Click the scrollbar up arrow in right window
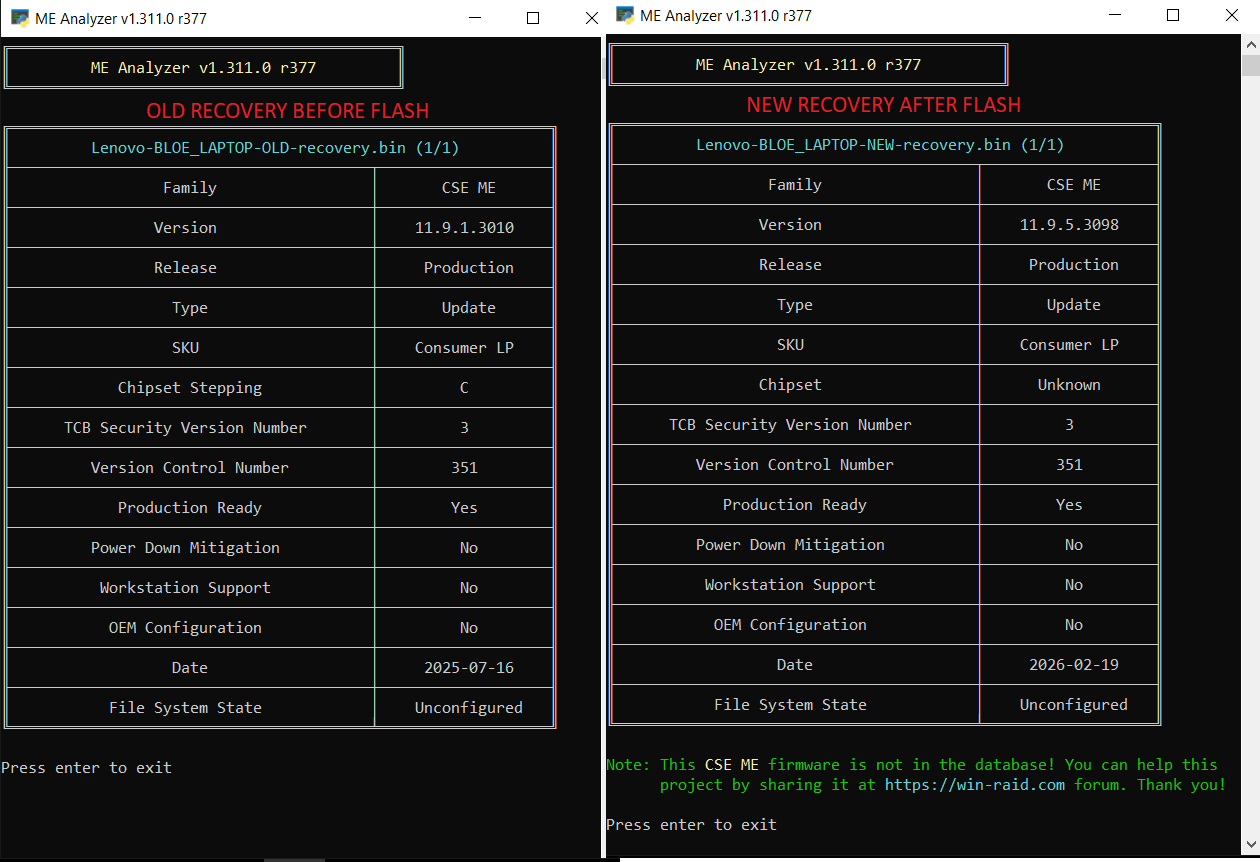The width and height of the screenshot is (1260, 862). (1250, 43)
